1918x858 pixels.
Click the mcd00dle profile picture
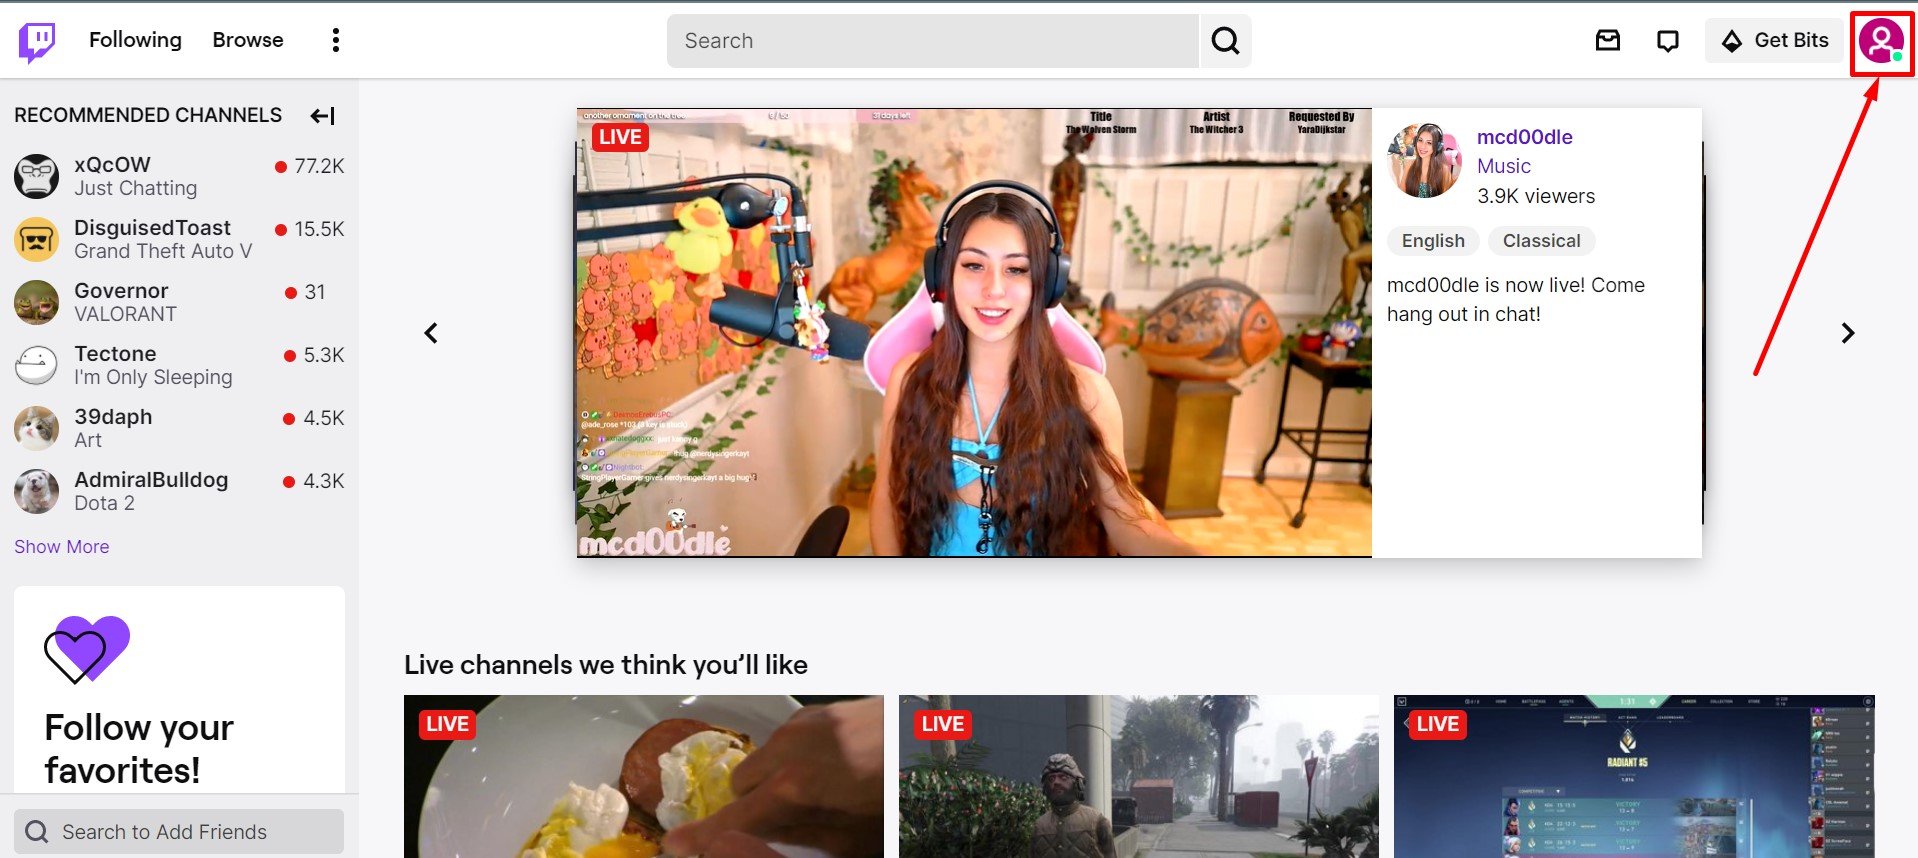tap(1424, 161)
